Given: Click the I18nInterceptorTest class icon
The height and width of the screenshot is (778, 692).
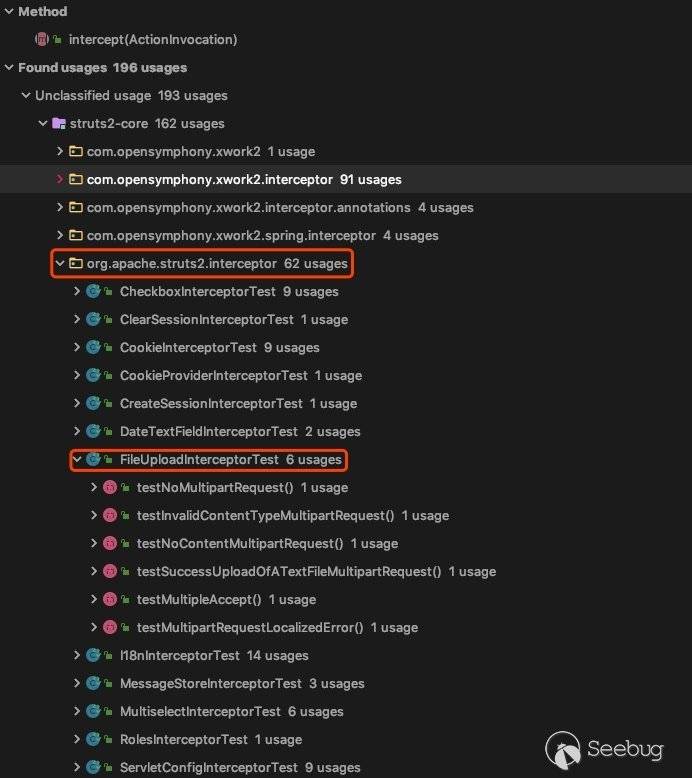Looking at the screenshot, I should [x=94, y=656].
